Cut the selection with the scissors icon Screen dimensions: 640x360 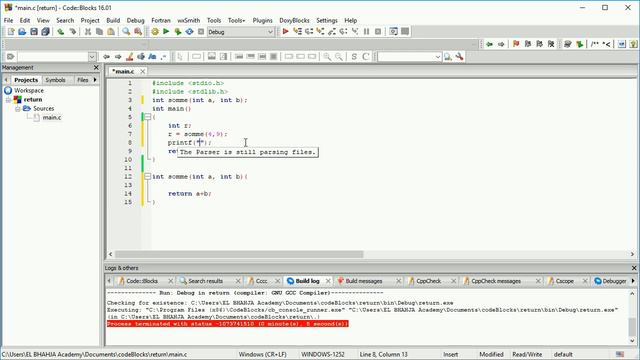pyautogui.click(x=88, y=32)
